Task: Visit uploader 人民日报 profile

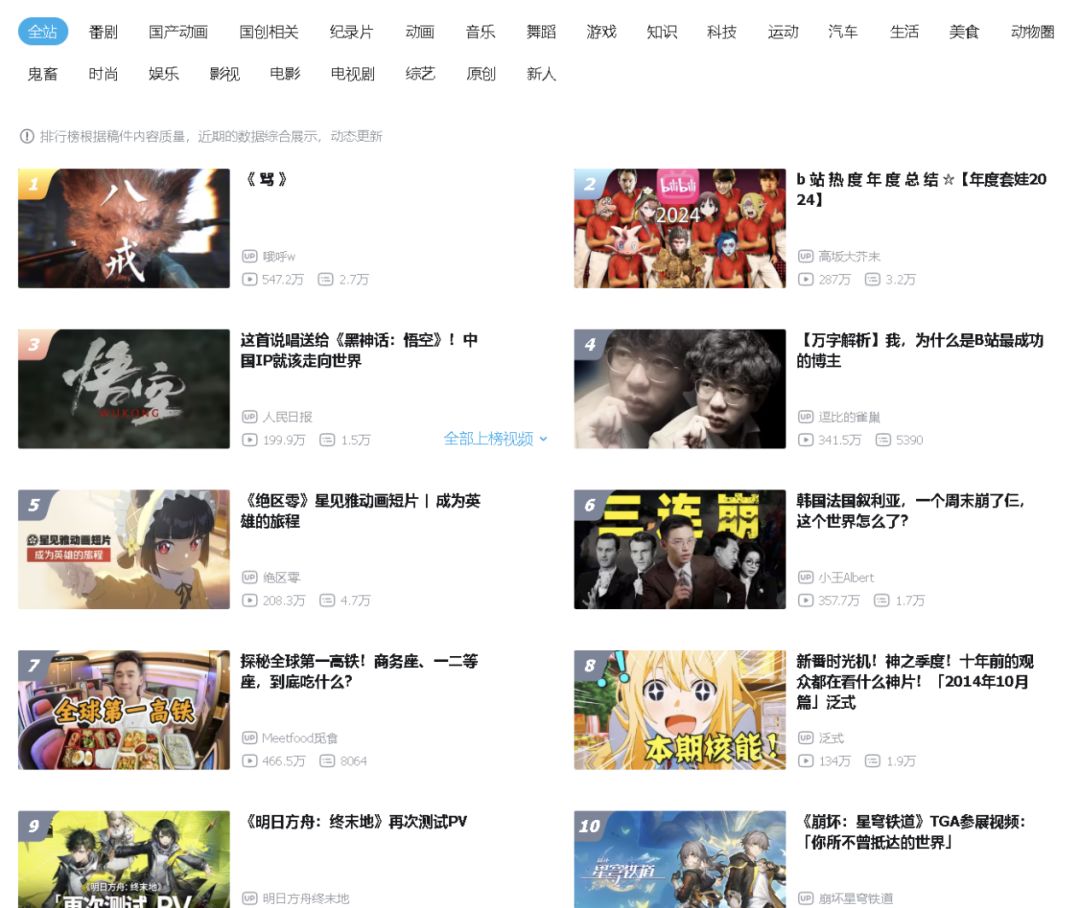Action: click(287, 417)
